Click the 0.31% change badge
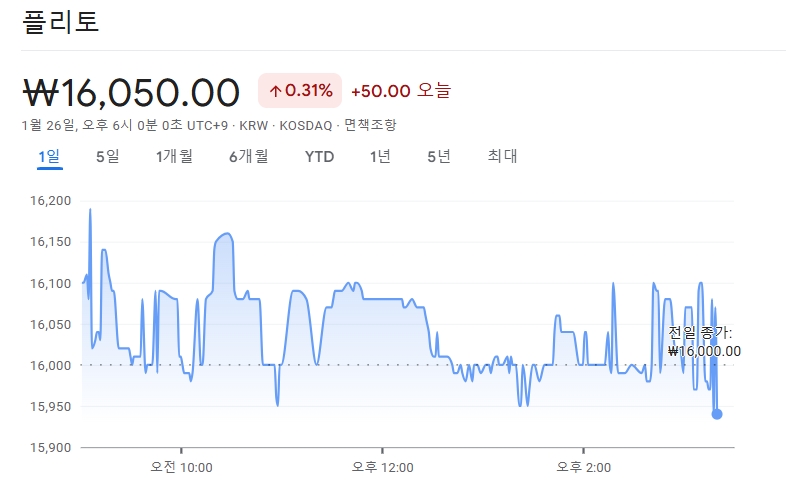Screen dimensions: 786x482 [300, 91]
